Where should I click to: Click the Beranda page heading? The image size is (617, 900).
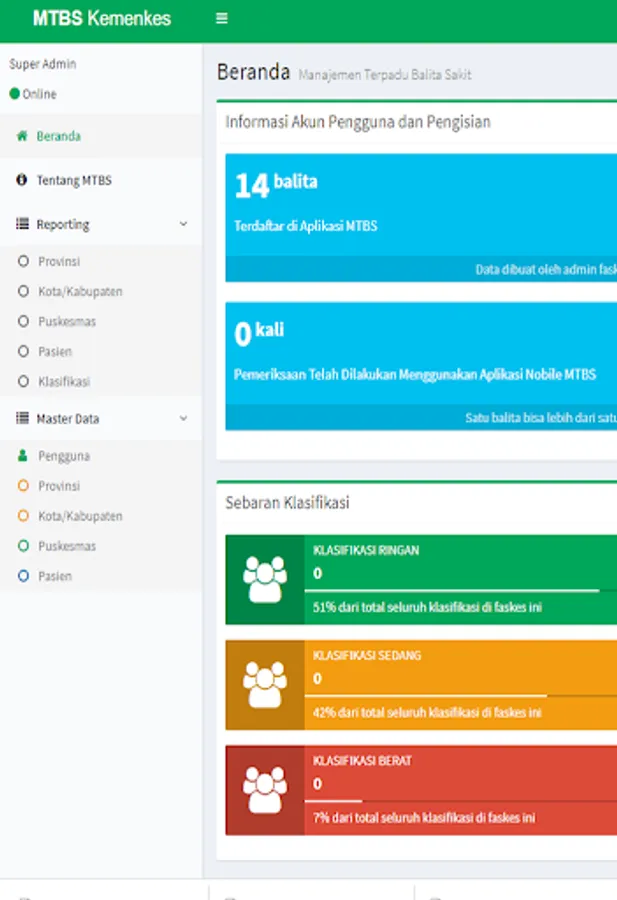pyautogui.click(x=253, y=72)
